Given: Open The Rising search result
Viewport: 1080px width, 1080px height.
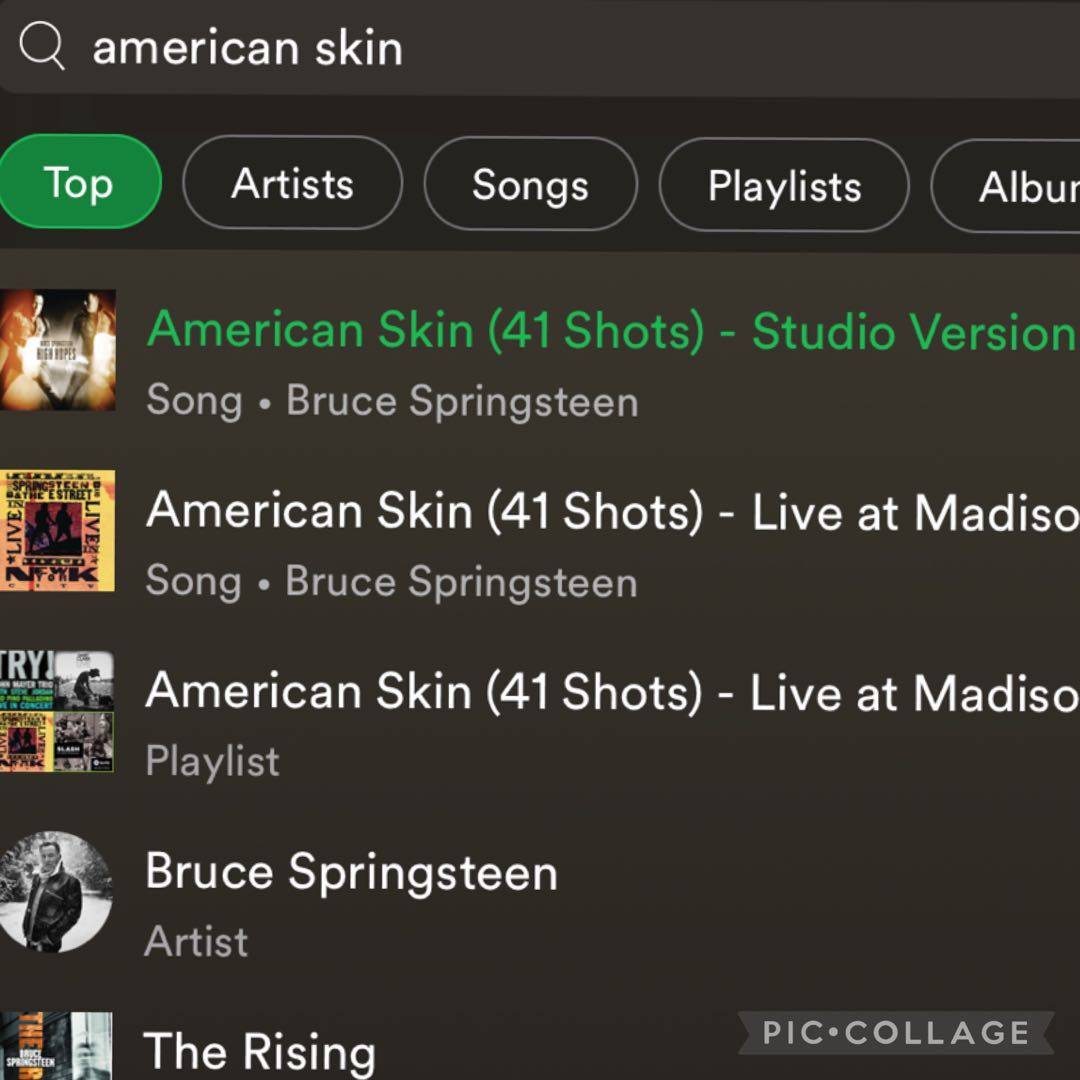Looking at the screenshot, I should [260, 1051].
